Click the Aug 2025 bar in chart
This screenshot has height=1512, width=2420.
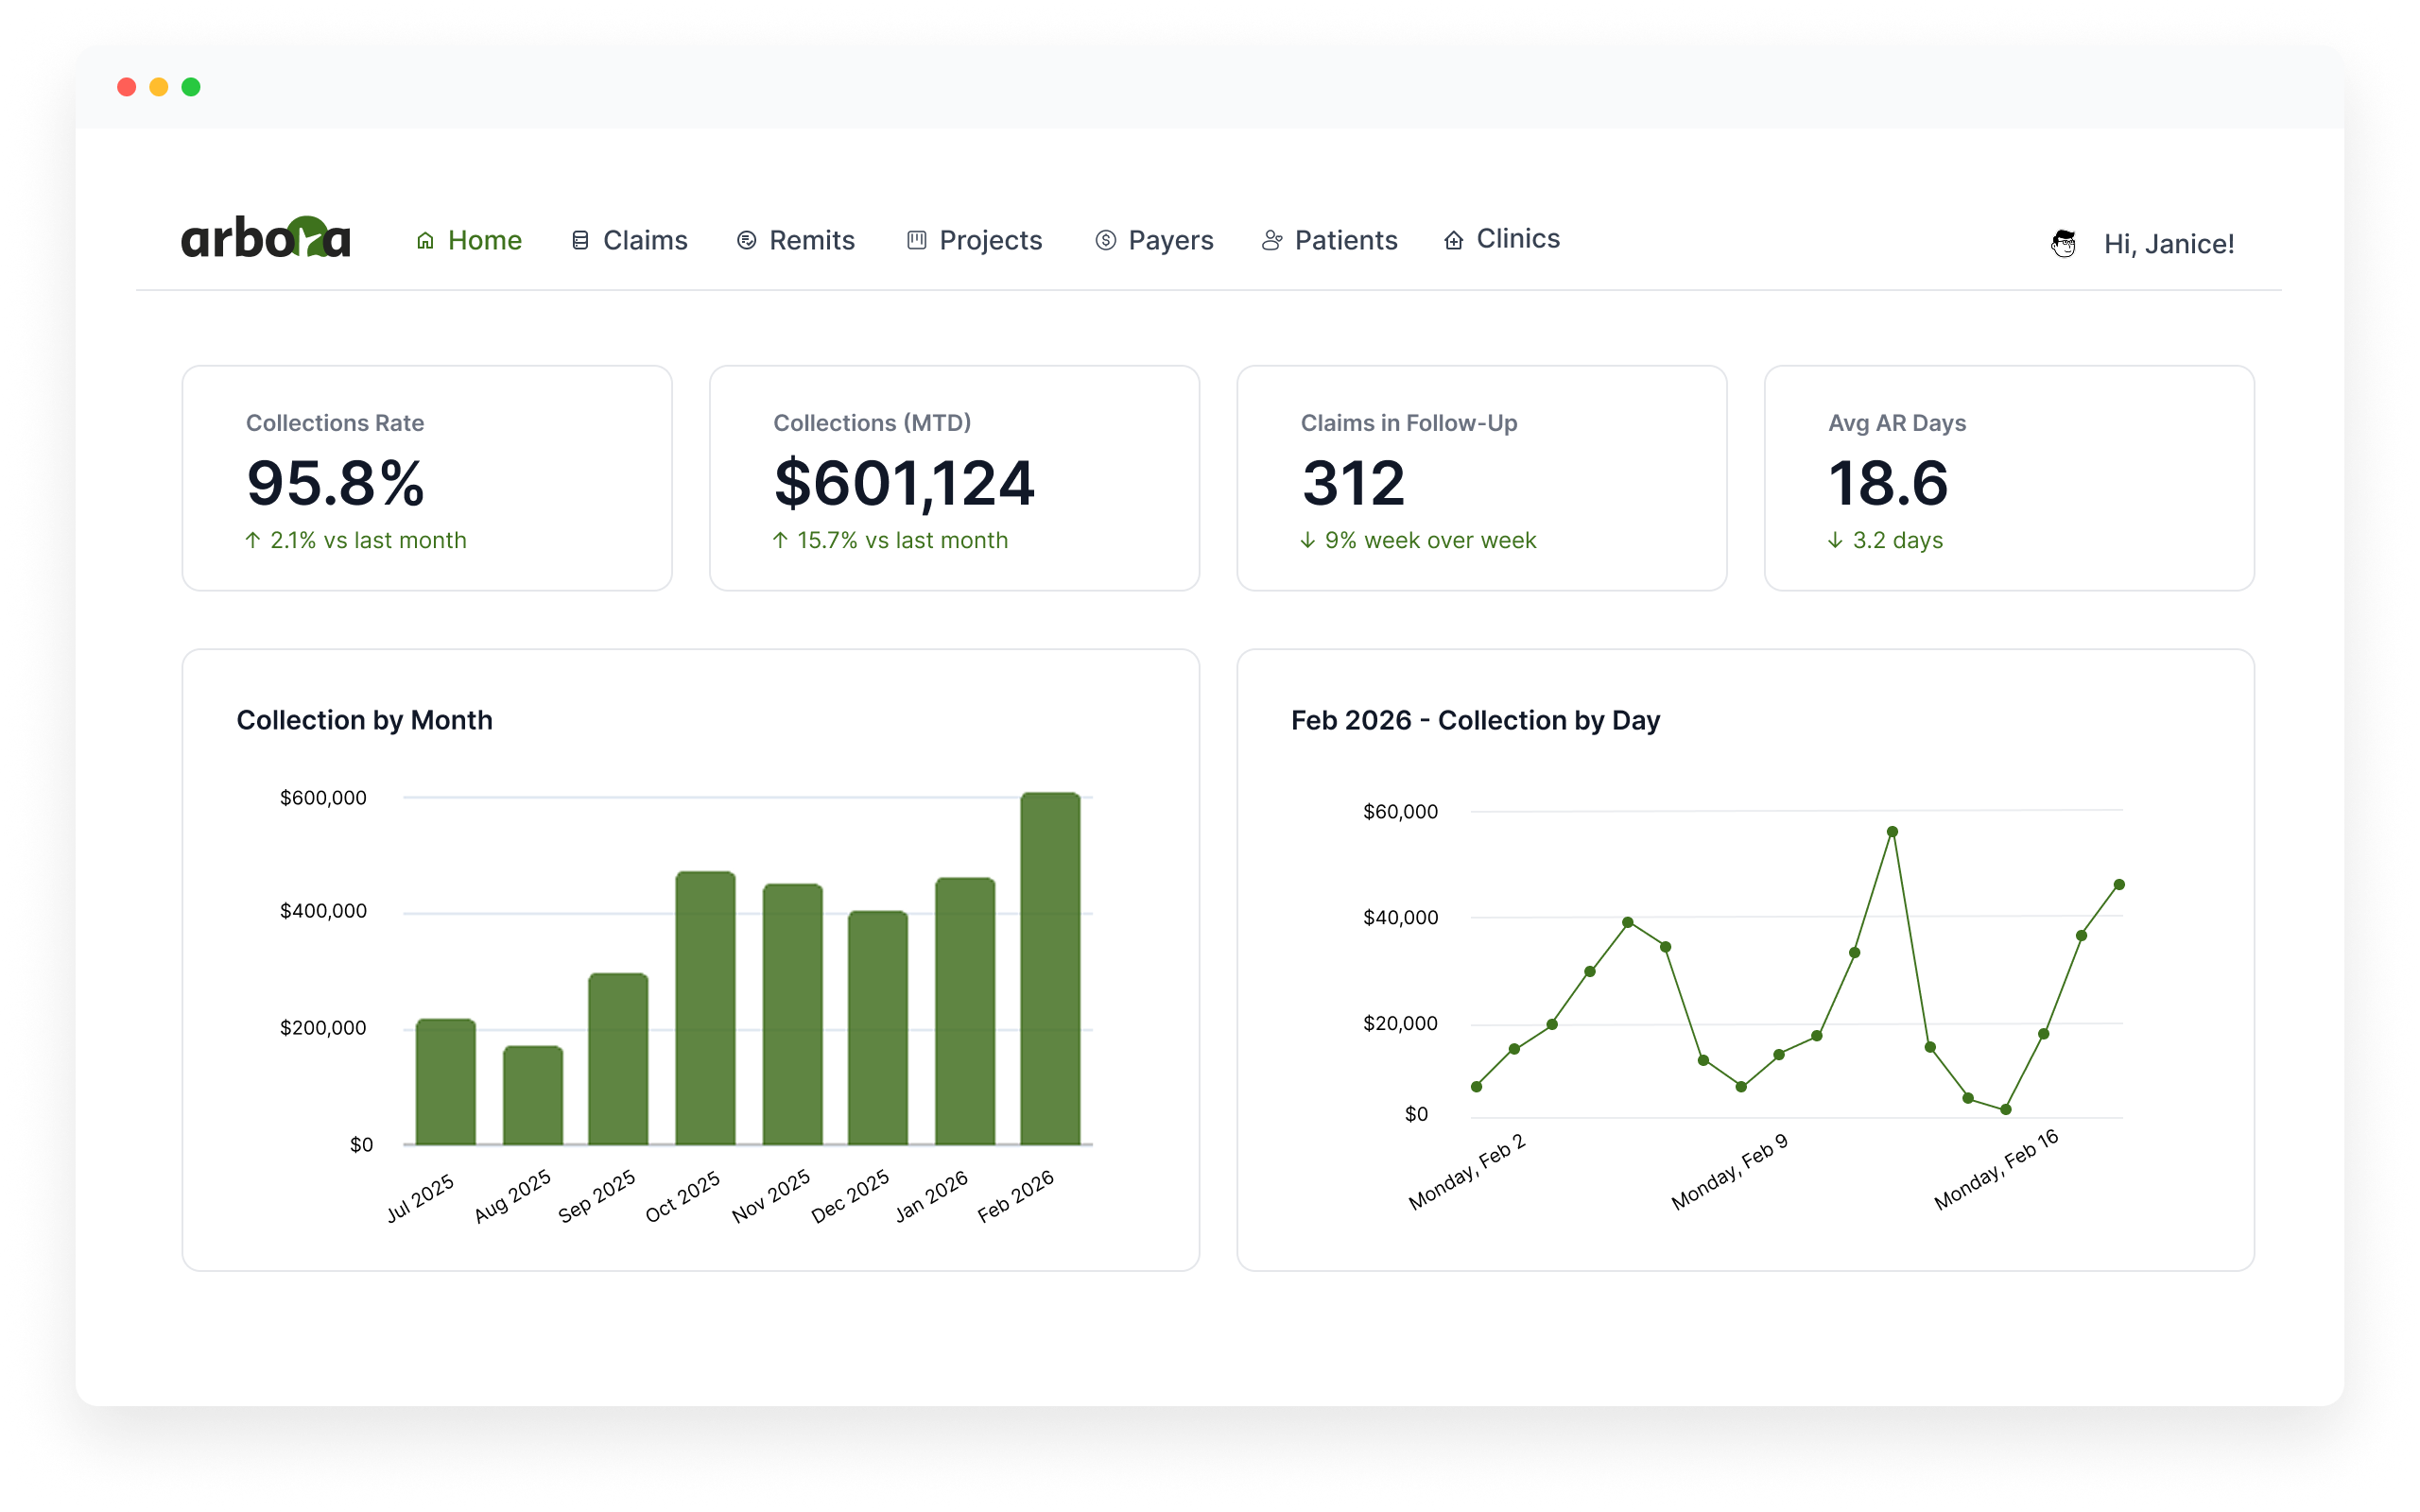[532, 1095]
